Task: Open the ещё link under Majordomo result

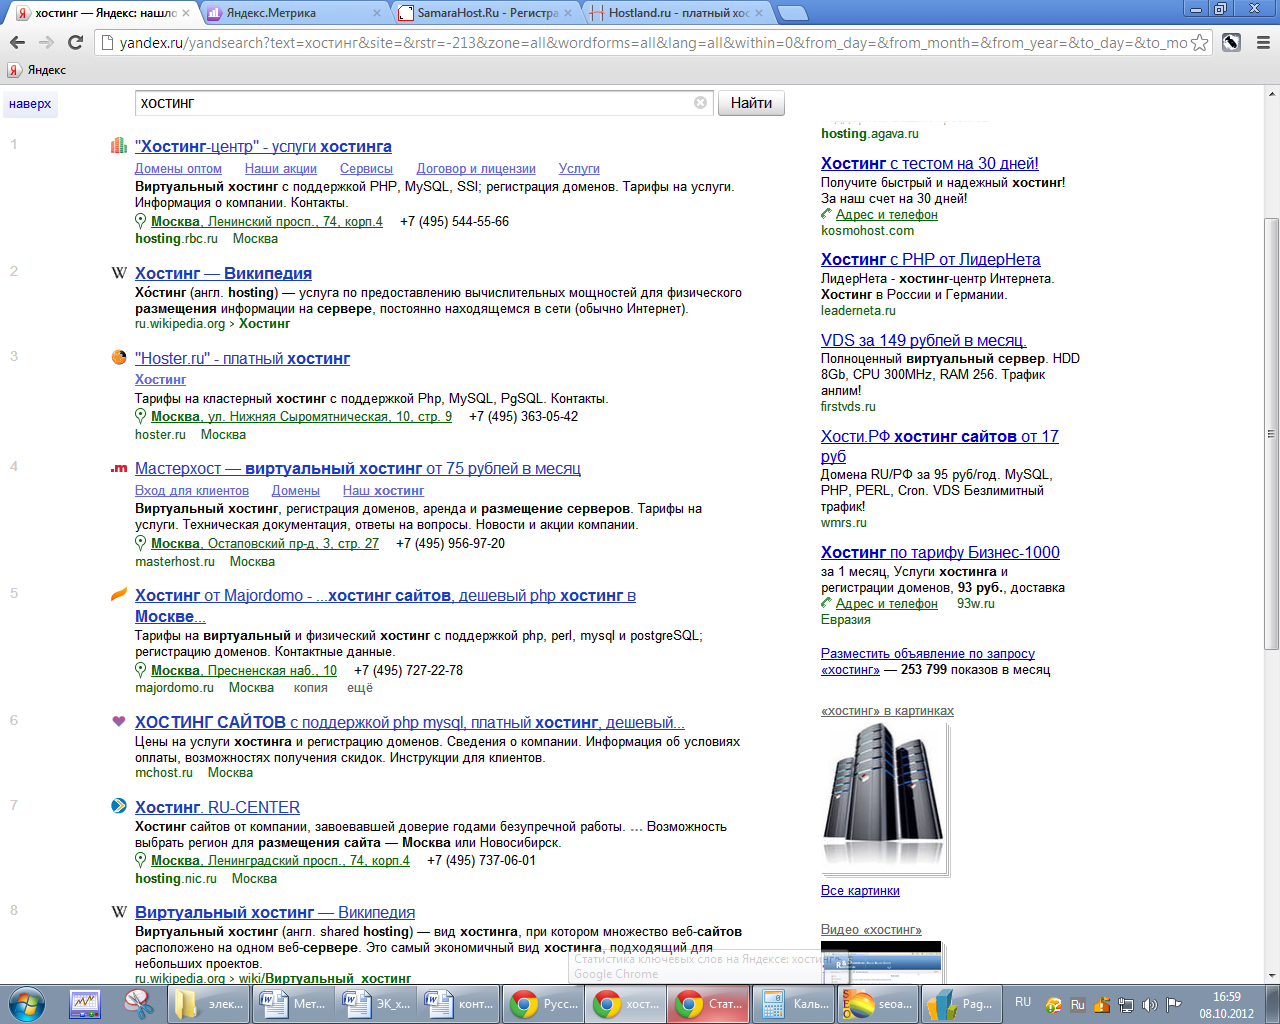Action: coord(360,688)
